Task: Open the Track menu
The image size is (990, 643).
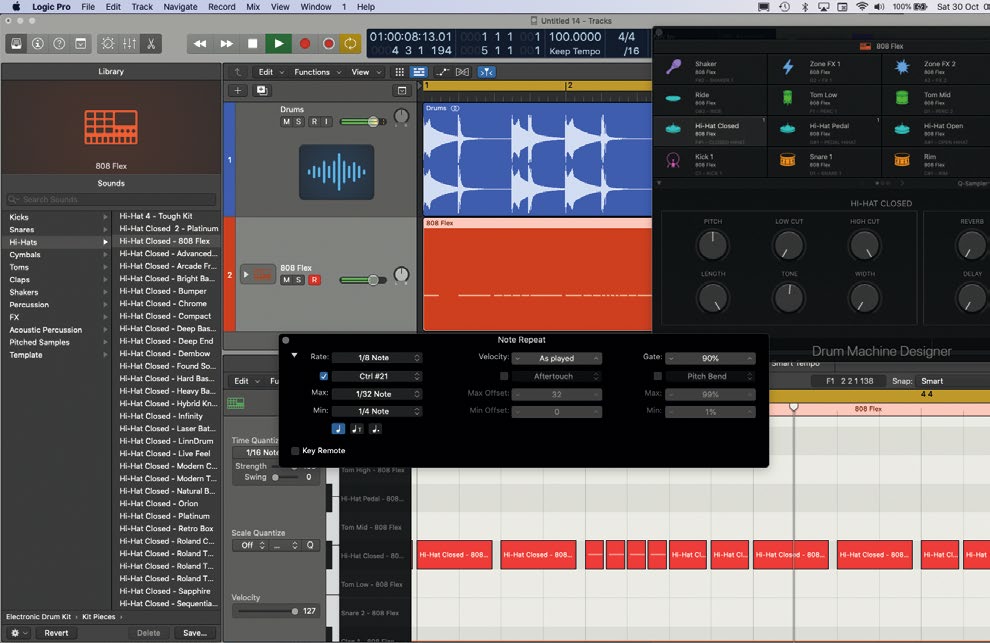Action: [x=142, y=7]
